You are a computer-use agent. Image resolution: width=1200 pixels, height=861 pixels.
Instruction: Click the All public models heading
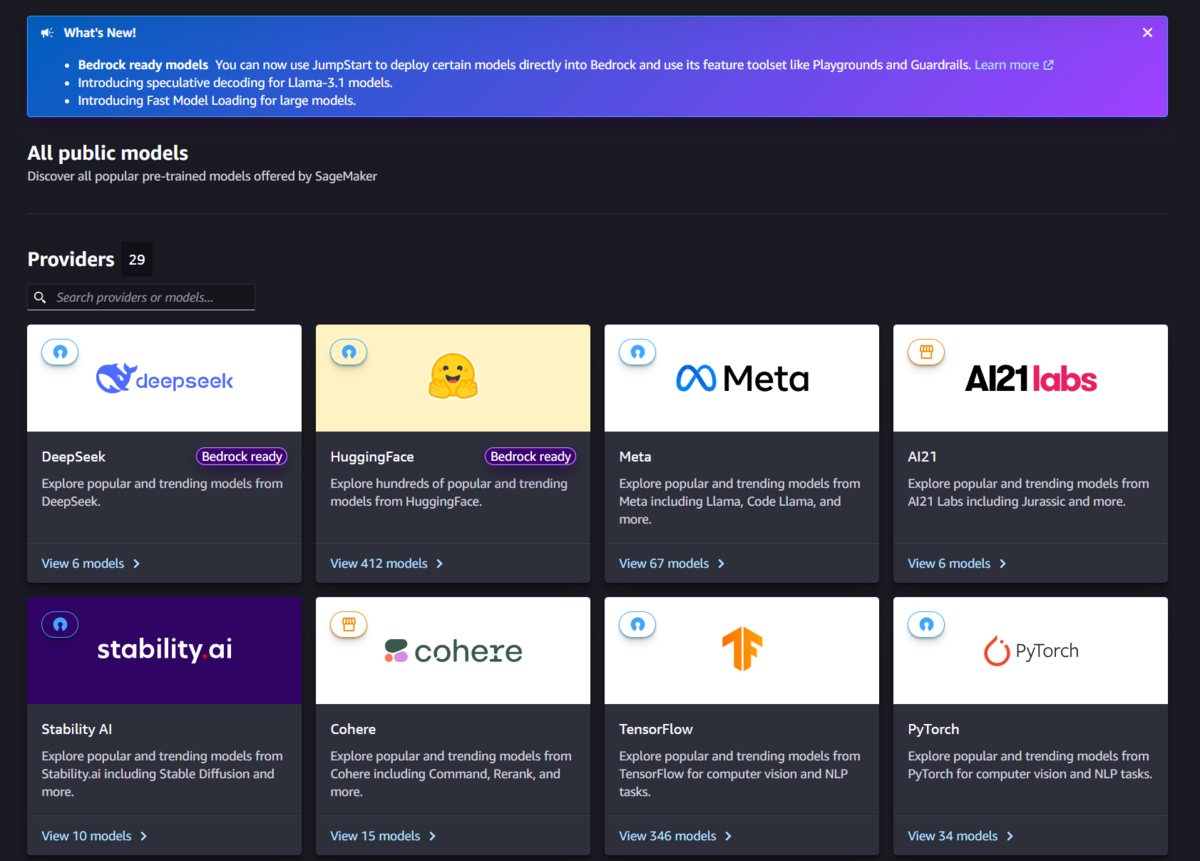[108, 153]
